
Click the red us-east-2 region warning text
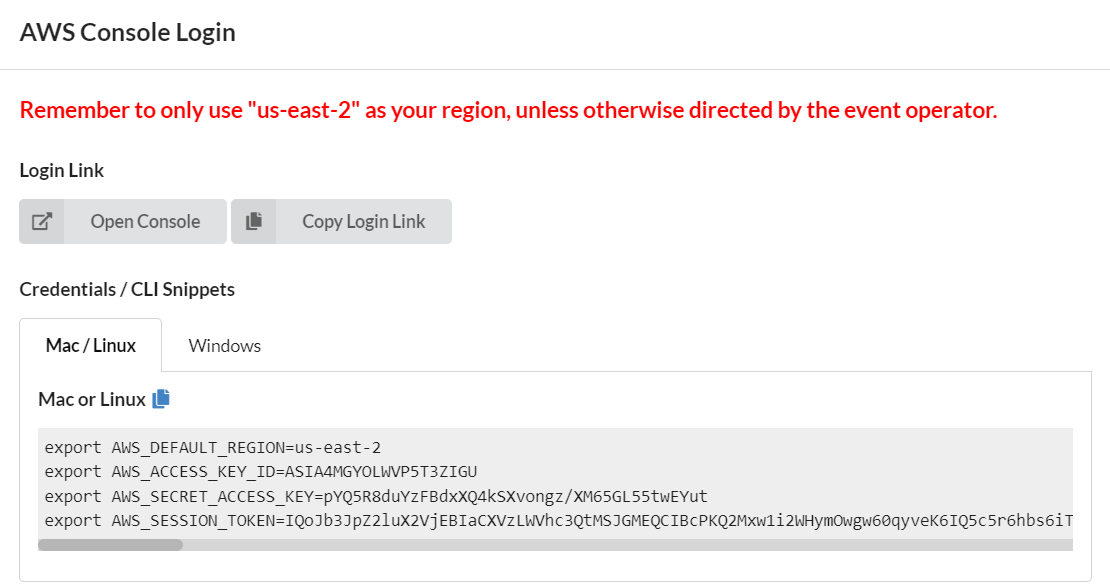click(x=508, y=110)
